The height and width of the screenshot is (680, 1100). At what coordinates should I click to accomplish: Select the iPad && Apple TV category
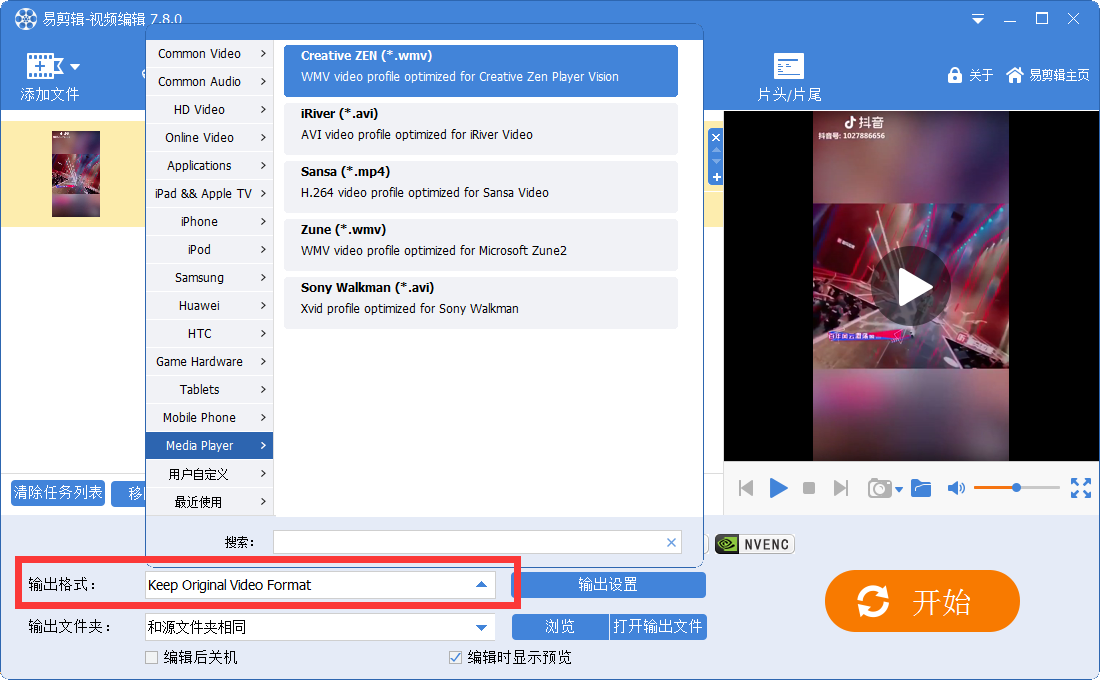[209, 194]
